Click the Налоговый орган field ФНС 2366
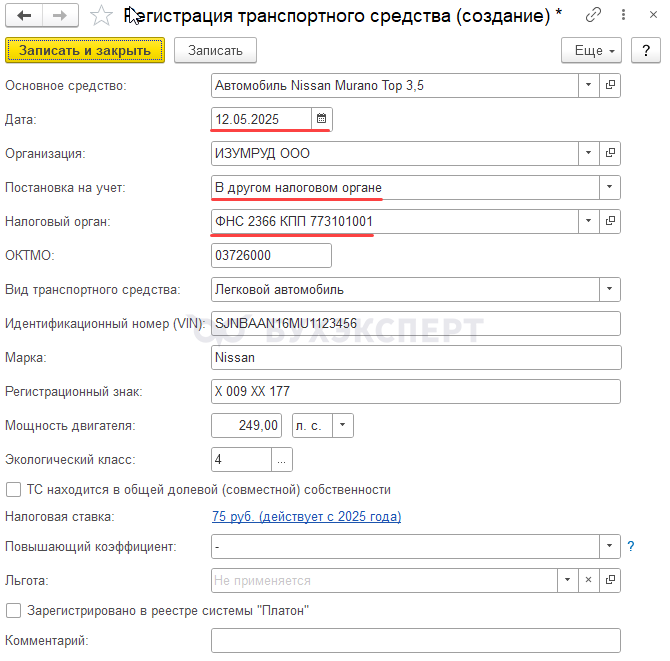670x661 pixels. (x=395, y=221)
